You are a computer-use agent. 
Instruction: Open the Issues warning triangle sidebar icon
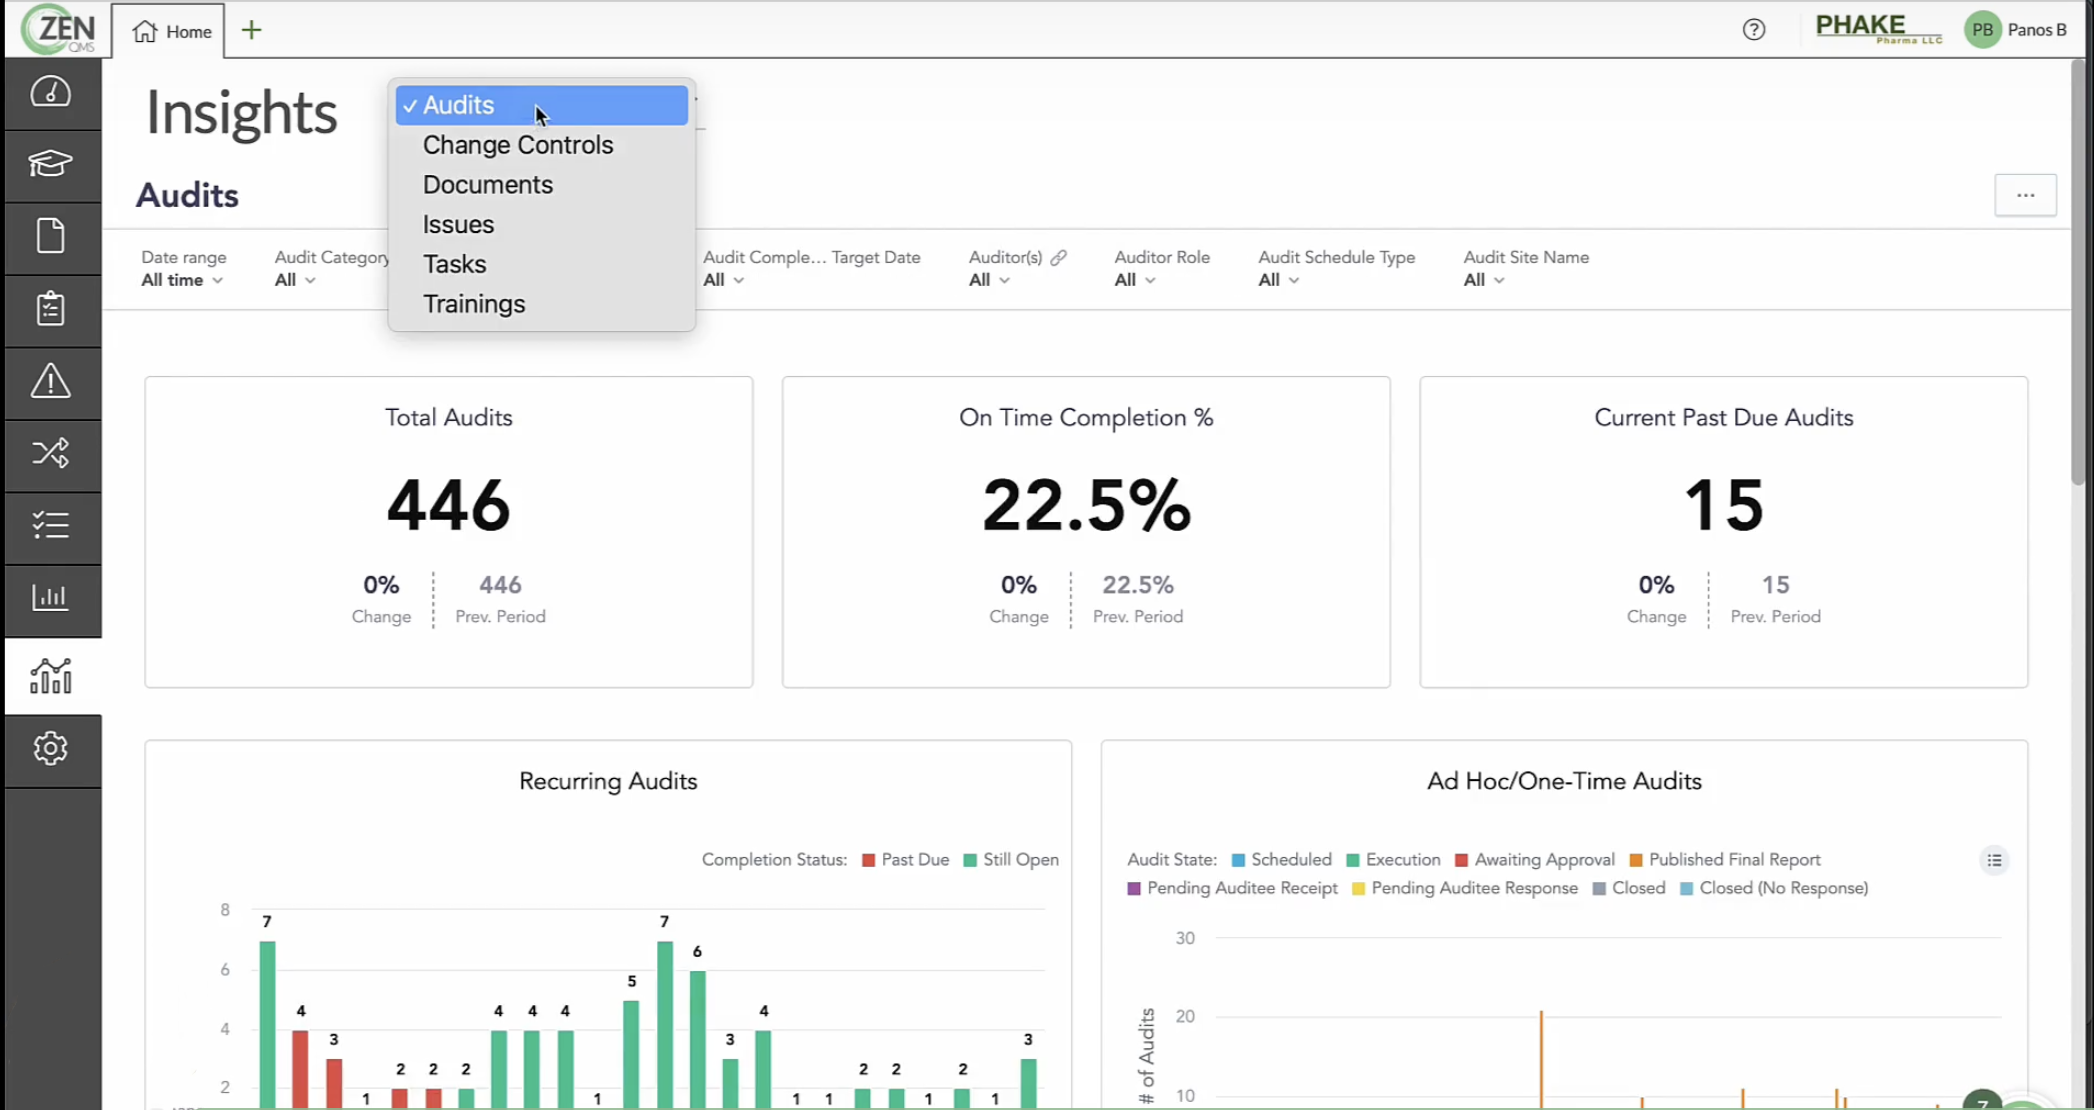point(51,382)
